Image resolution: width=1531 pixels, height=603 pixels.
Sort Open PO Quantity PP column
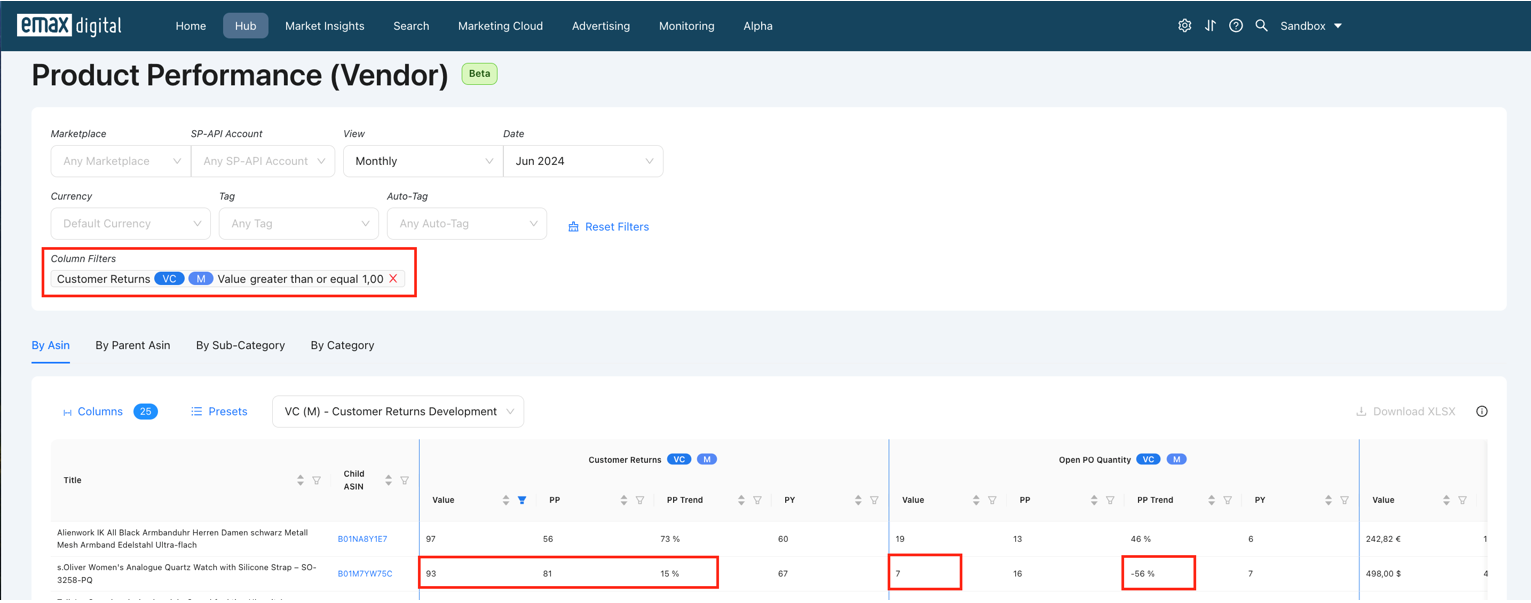[1094, 500]
